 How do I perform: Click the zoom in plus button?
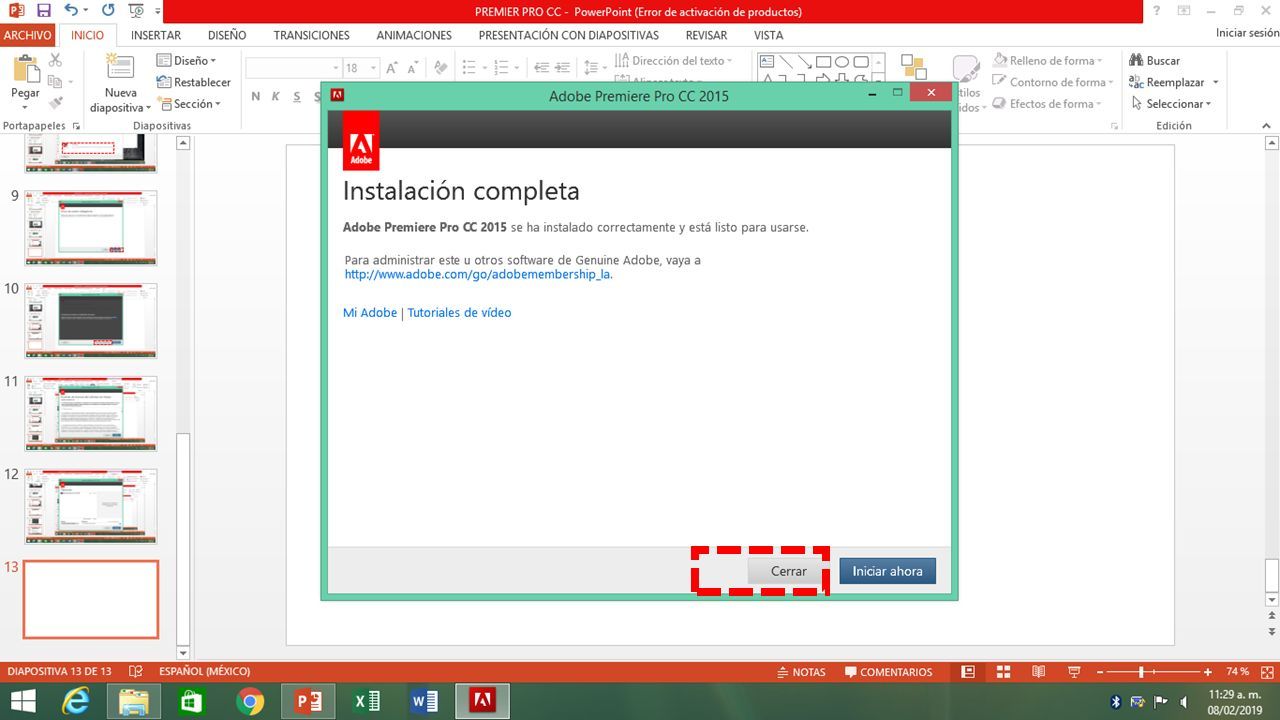[1208, 672]
